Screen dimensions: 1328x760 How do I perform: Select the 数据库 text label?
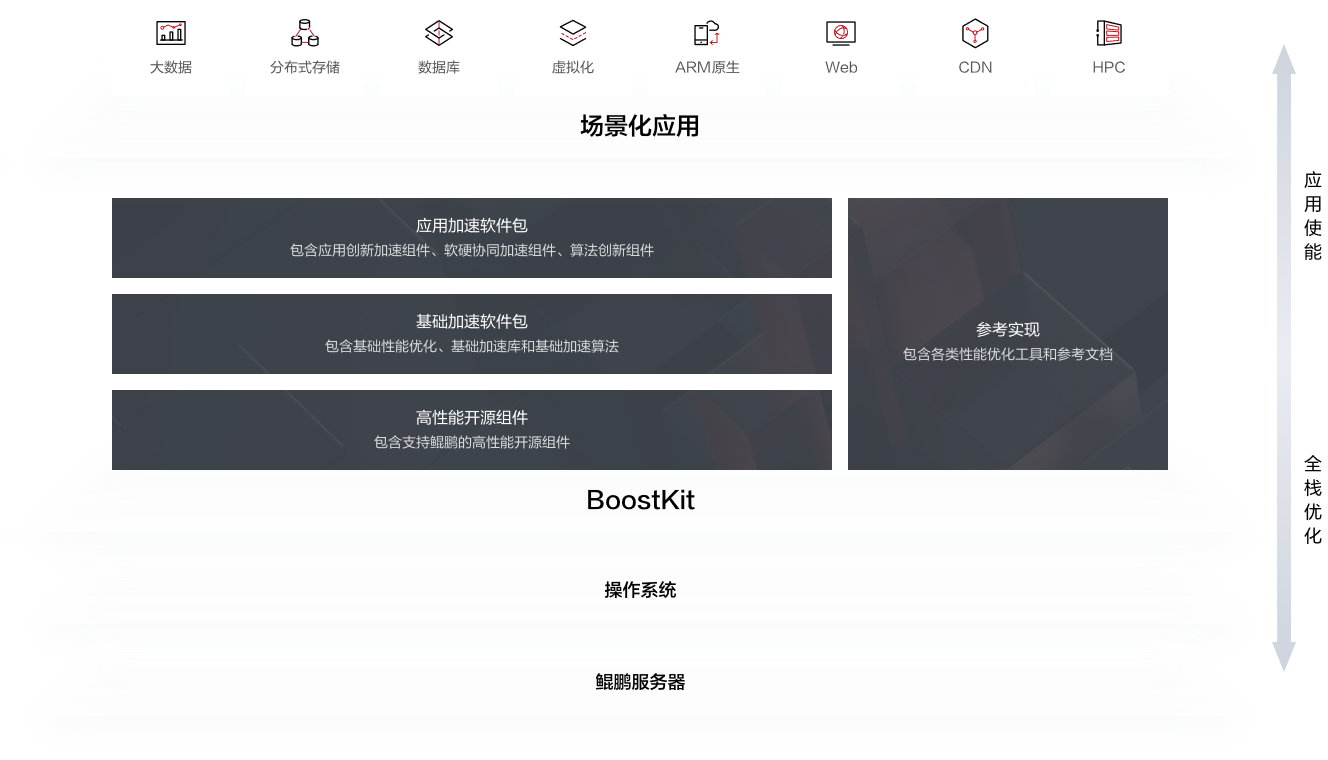(439, 68)
